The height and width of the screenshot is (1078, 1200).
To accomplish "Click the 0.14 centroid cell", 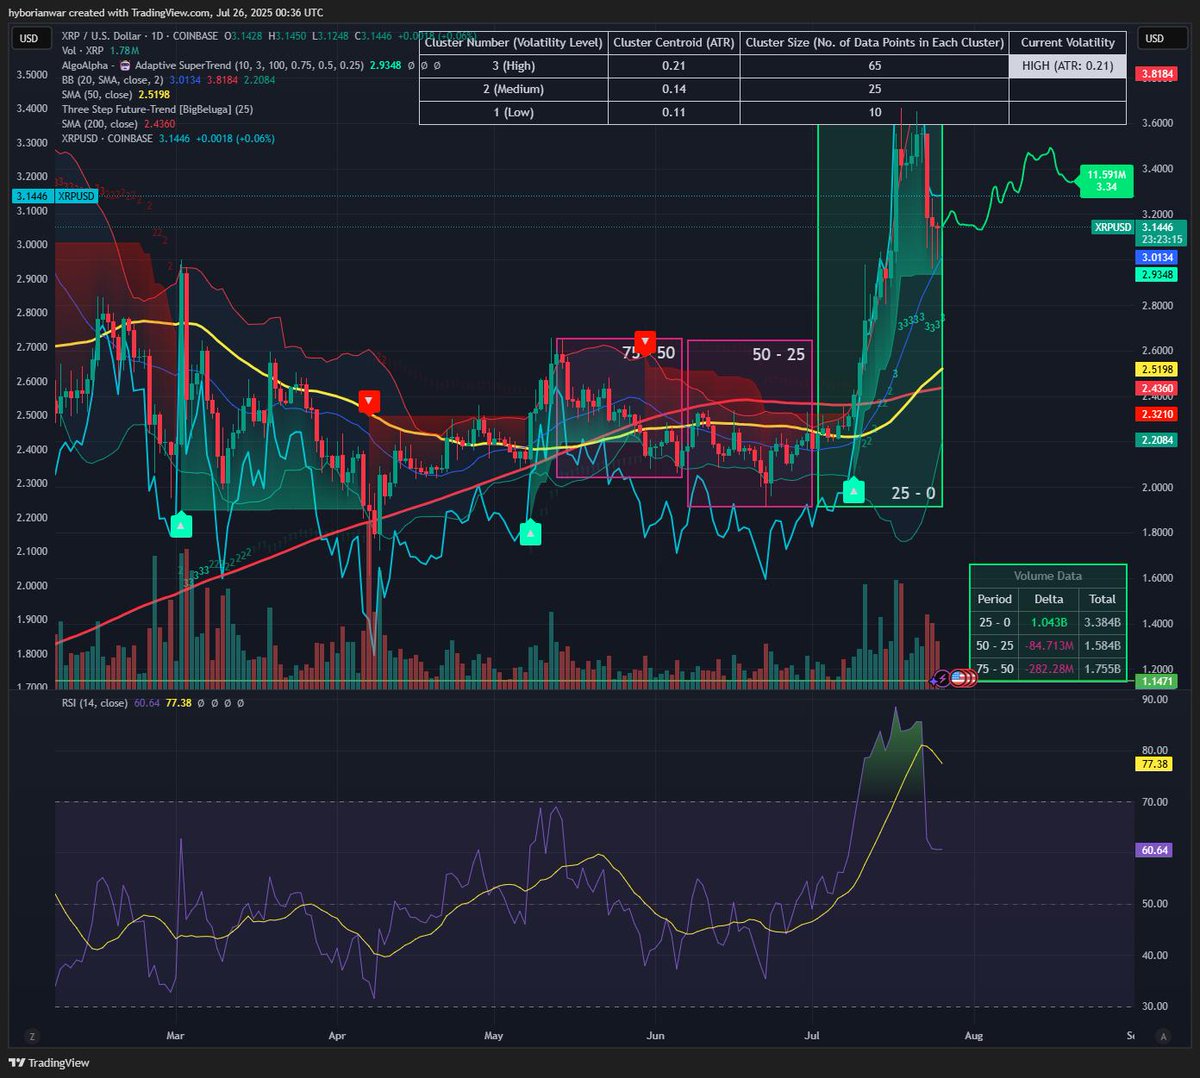I will (x=673, y=89).
